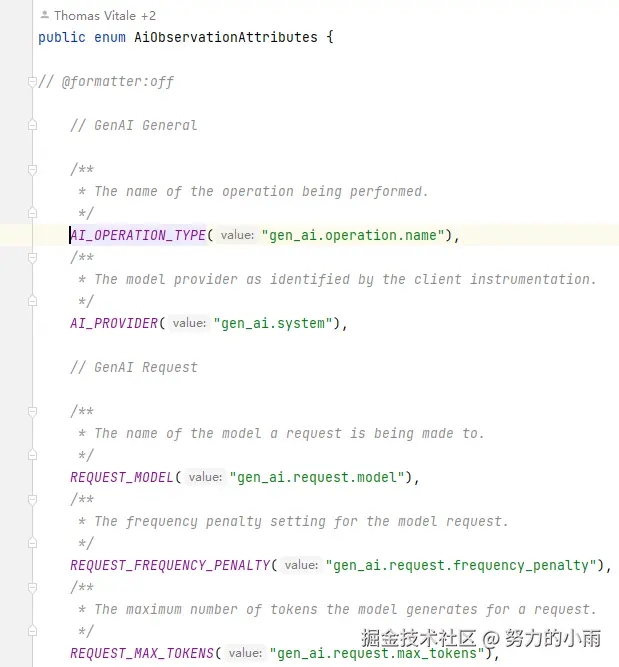The height and width of the screenshot is (667, 619).
Task: Collapse fold marker at @formatter:off comment
Action: coord(32,81)
